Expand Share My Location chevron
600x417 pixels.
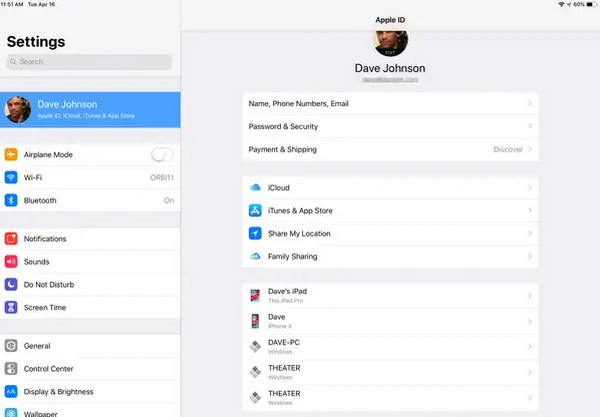pos(530,233)
